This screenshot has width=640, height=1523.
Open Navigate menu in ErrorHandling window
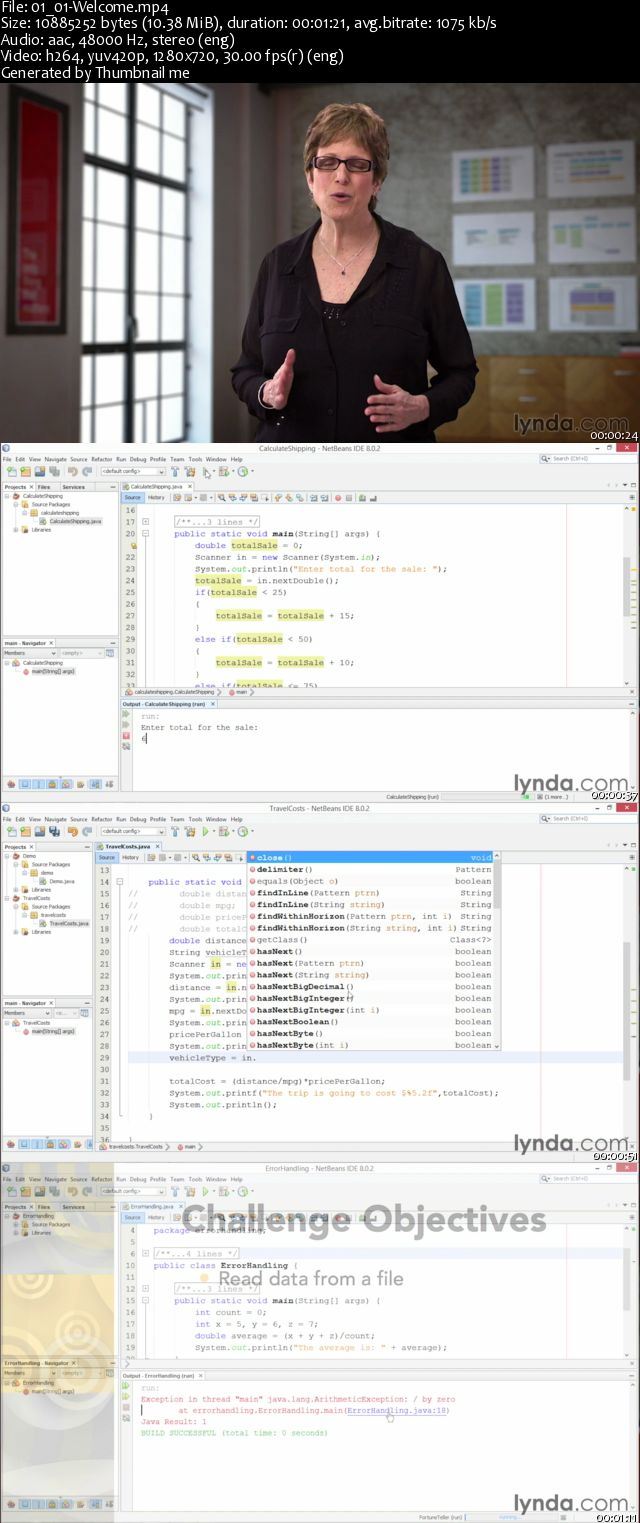click(x=55, y=1180)
